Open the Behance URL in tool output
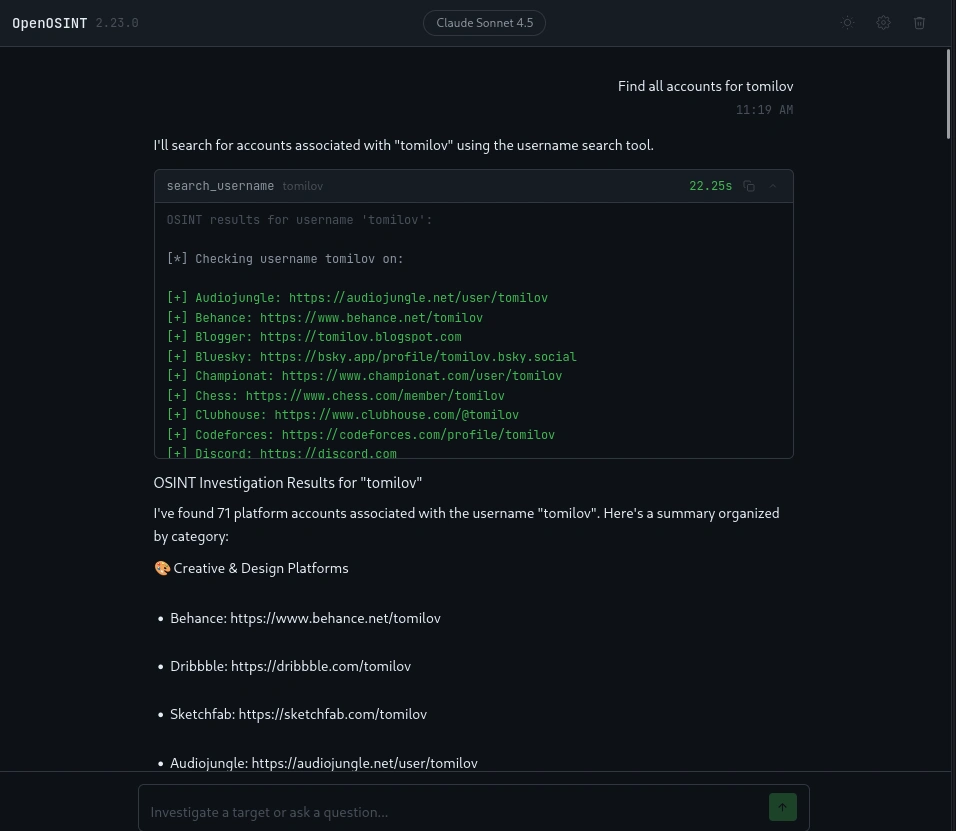This screenshot has width=956, height=831. pos(371,318)
